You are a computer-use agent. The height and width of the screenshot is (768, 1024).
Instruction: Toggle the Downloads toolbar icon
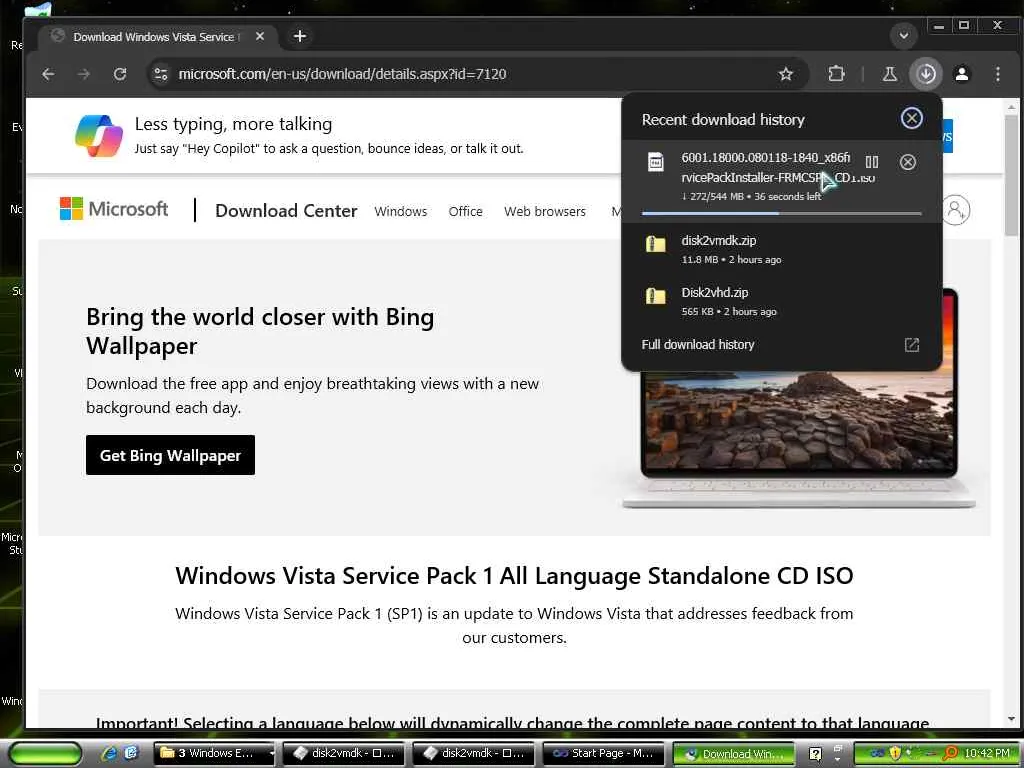coord(926,74)
